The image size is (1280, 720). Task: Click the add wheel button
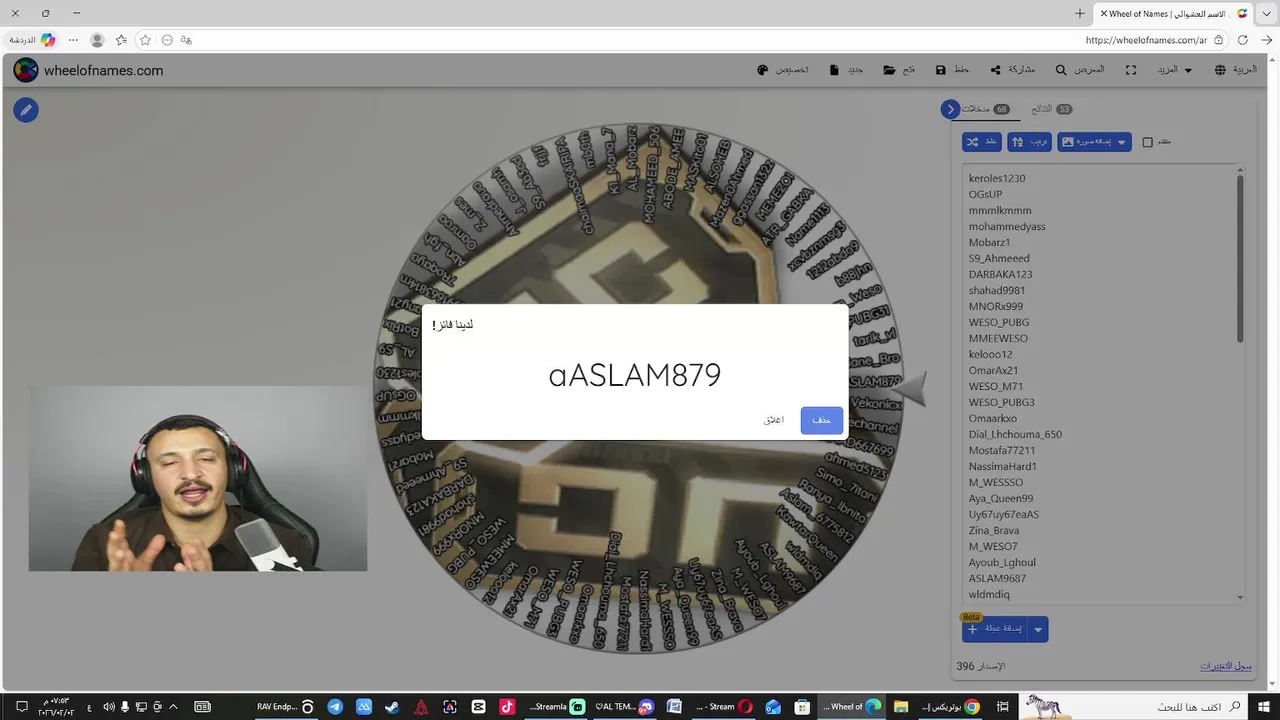coord(994,629)
